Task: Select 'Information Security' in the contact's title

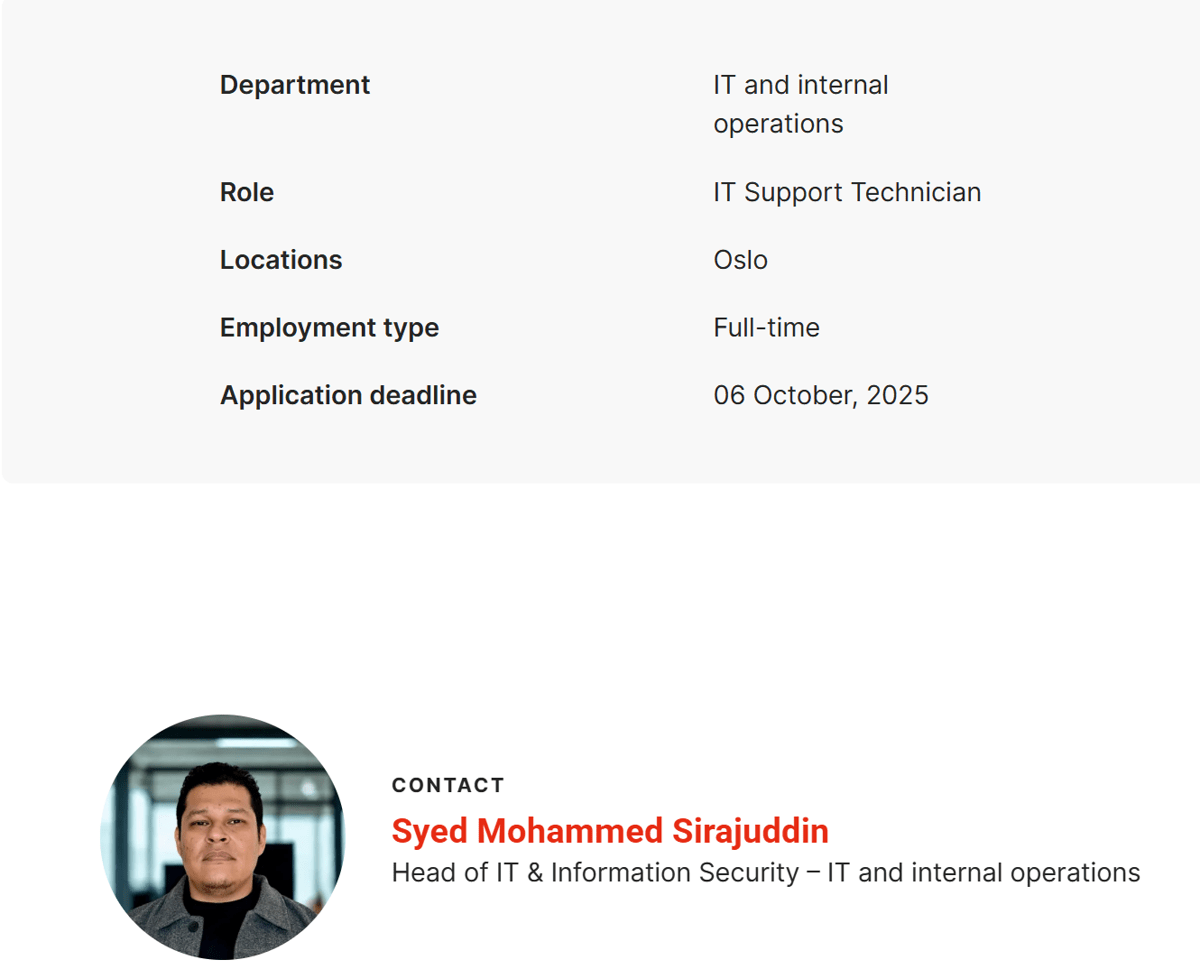Action: tap(674, 873)
